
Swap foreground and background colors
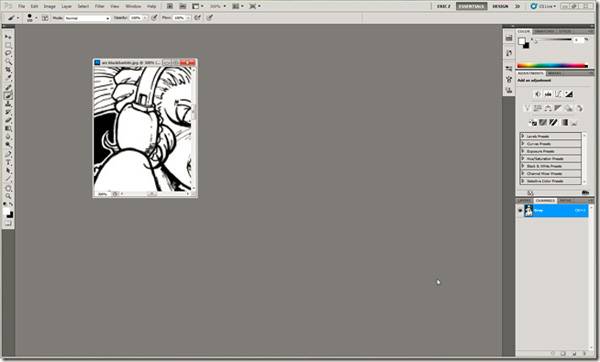coord(11,204)
